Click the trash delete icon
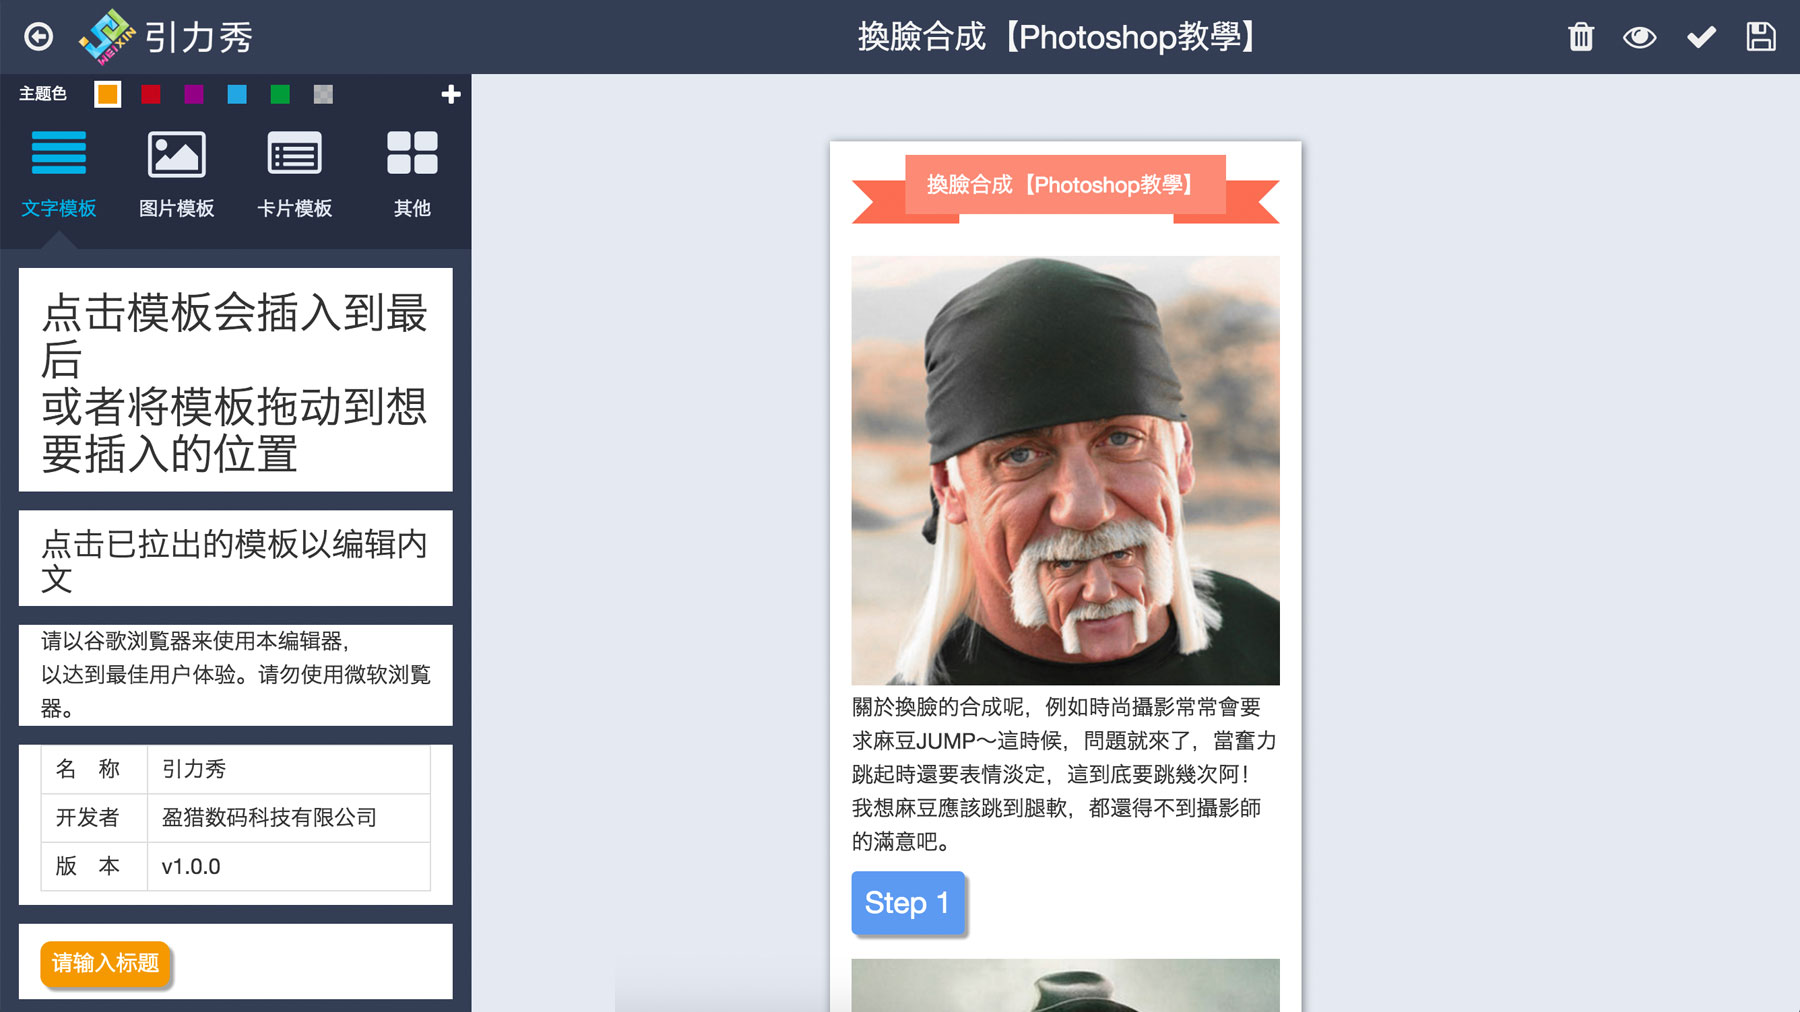 tap(1580, 37)
